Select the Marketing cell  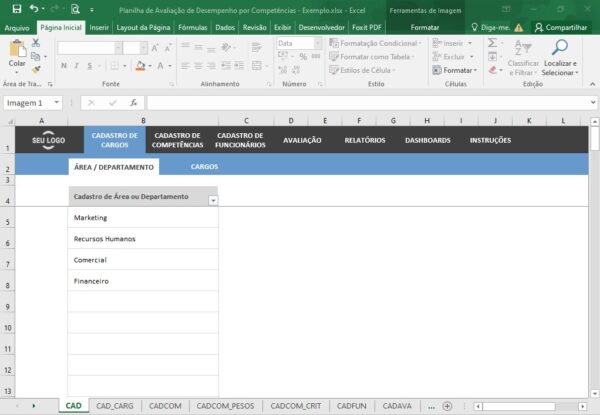coord(143,218)
